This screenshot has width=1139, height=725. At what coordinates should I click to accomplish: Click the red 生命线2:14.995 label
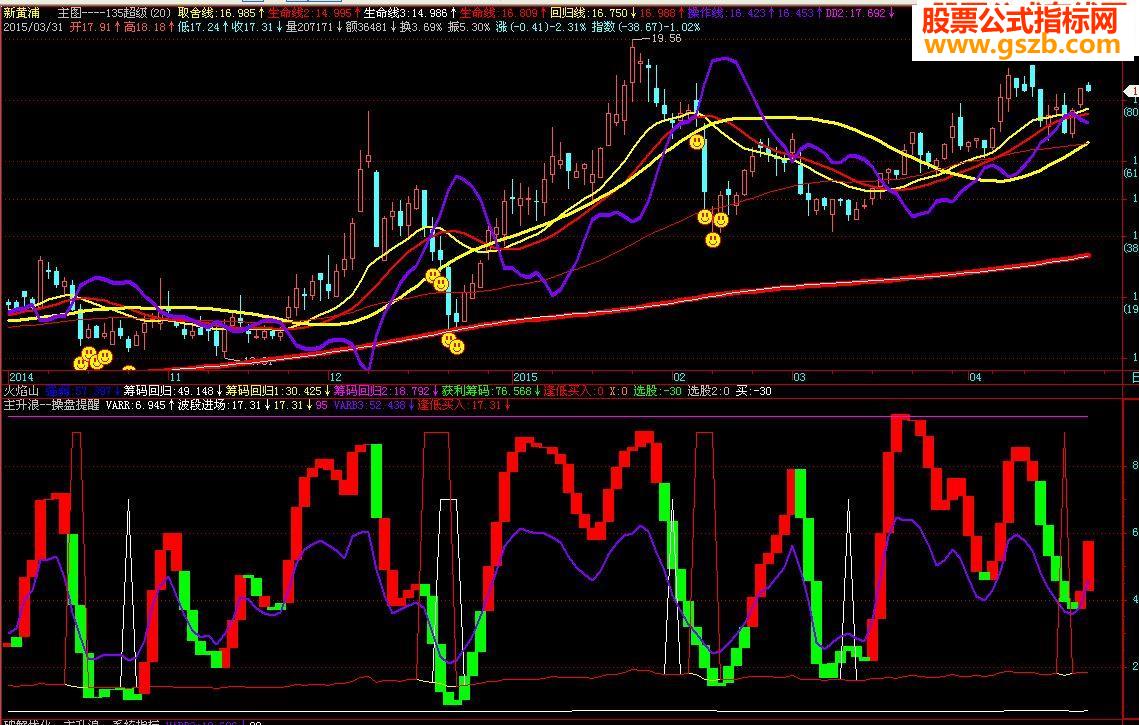(310, 13)
